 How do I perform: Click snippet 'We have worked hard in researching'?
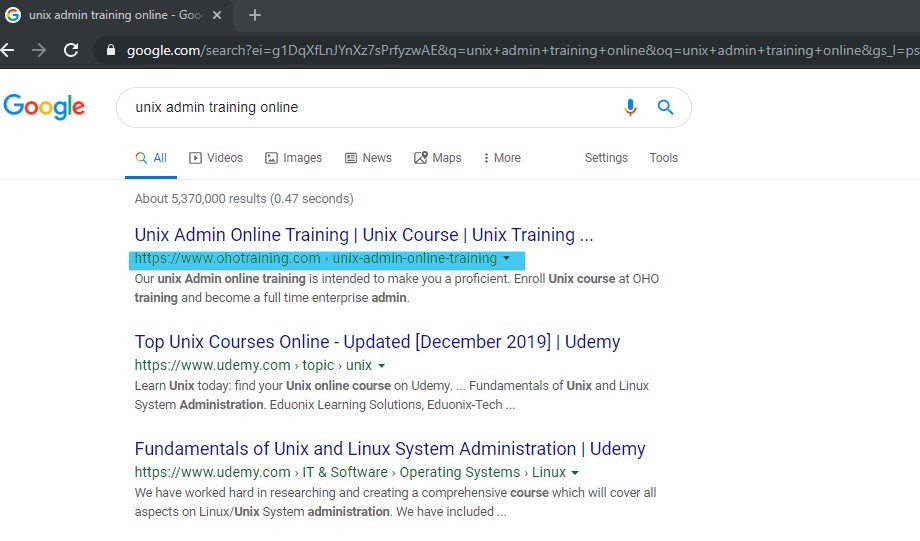coord(395,502)
